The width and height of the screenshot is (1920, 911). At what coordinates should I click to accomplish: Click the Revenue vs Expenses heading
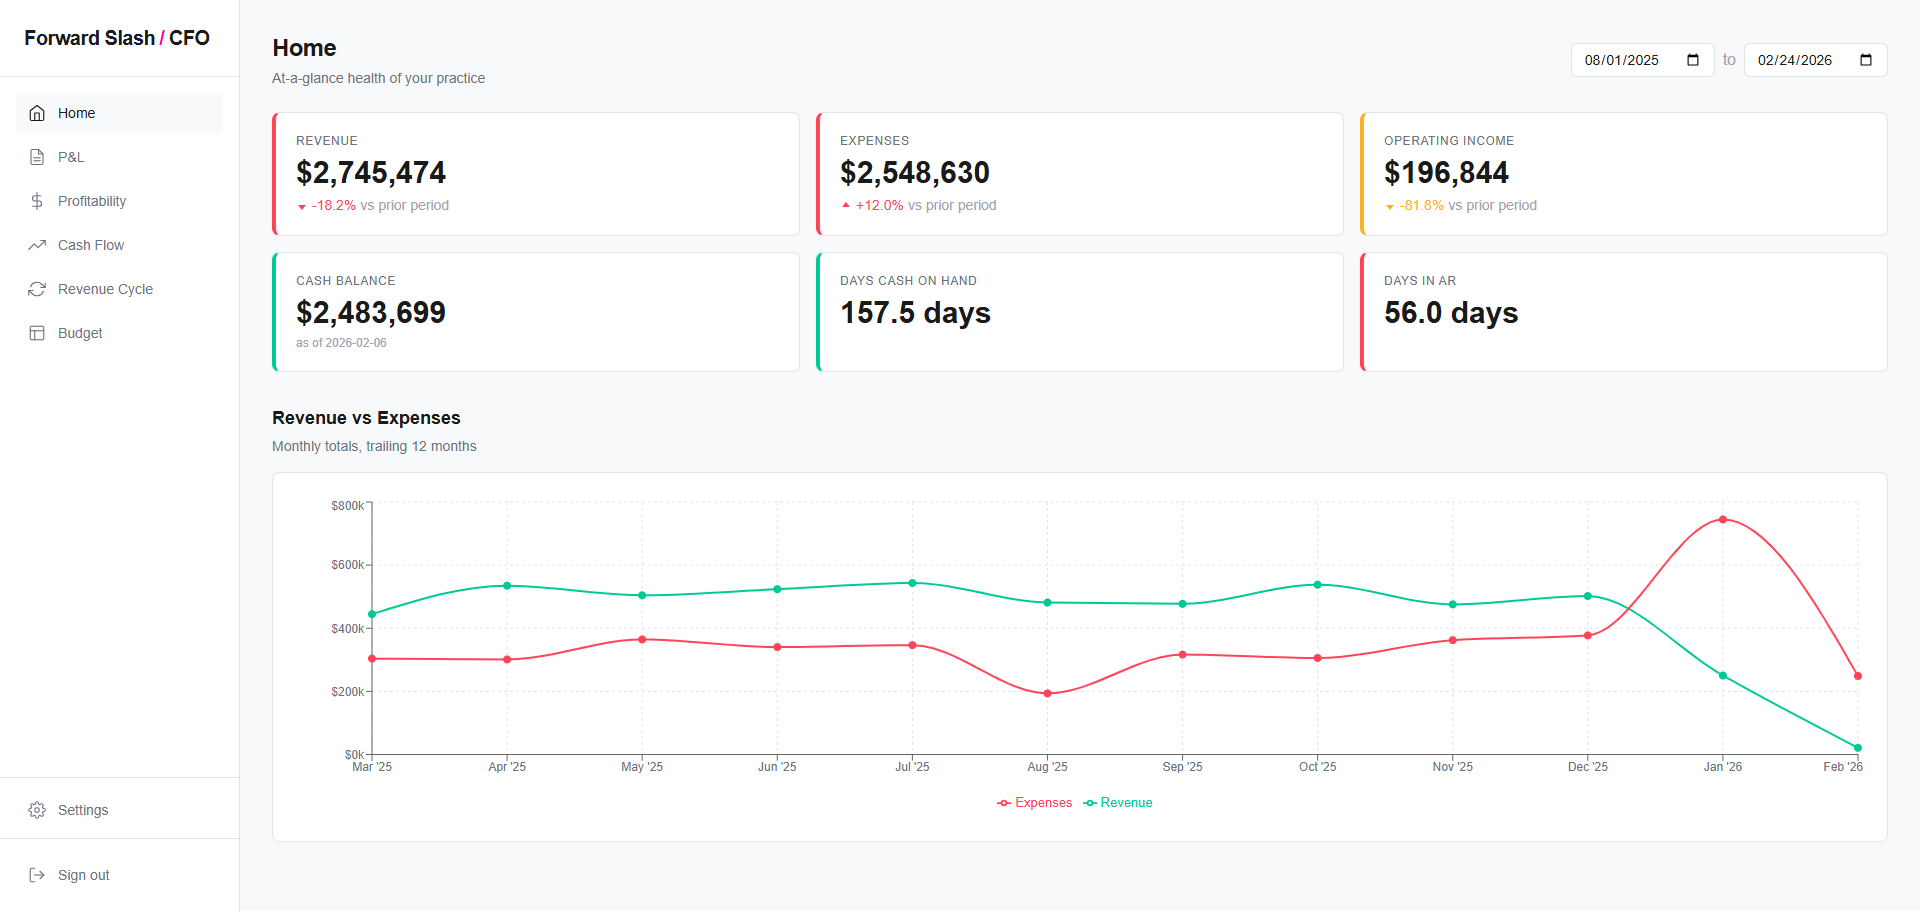[366, 418]
